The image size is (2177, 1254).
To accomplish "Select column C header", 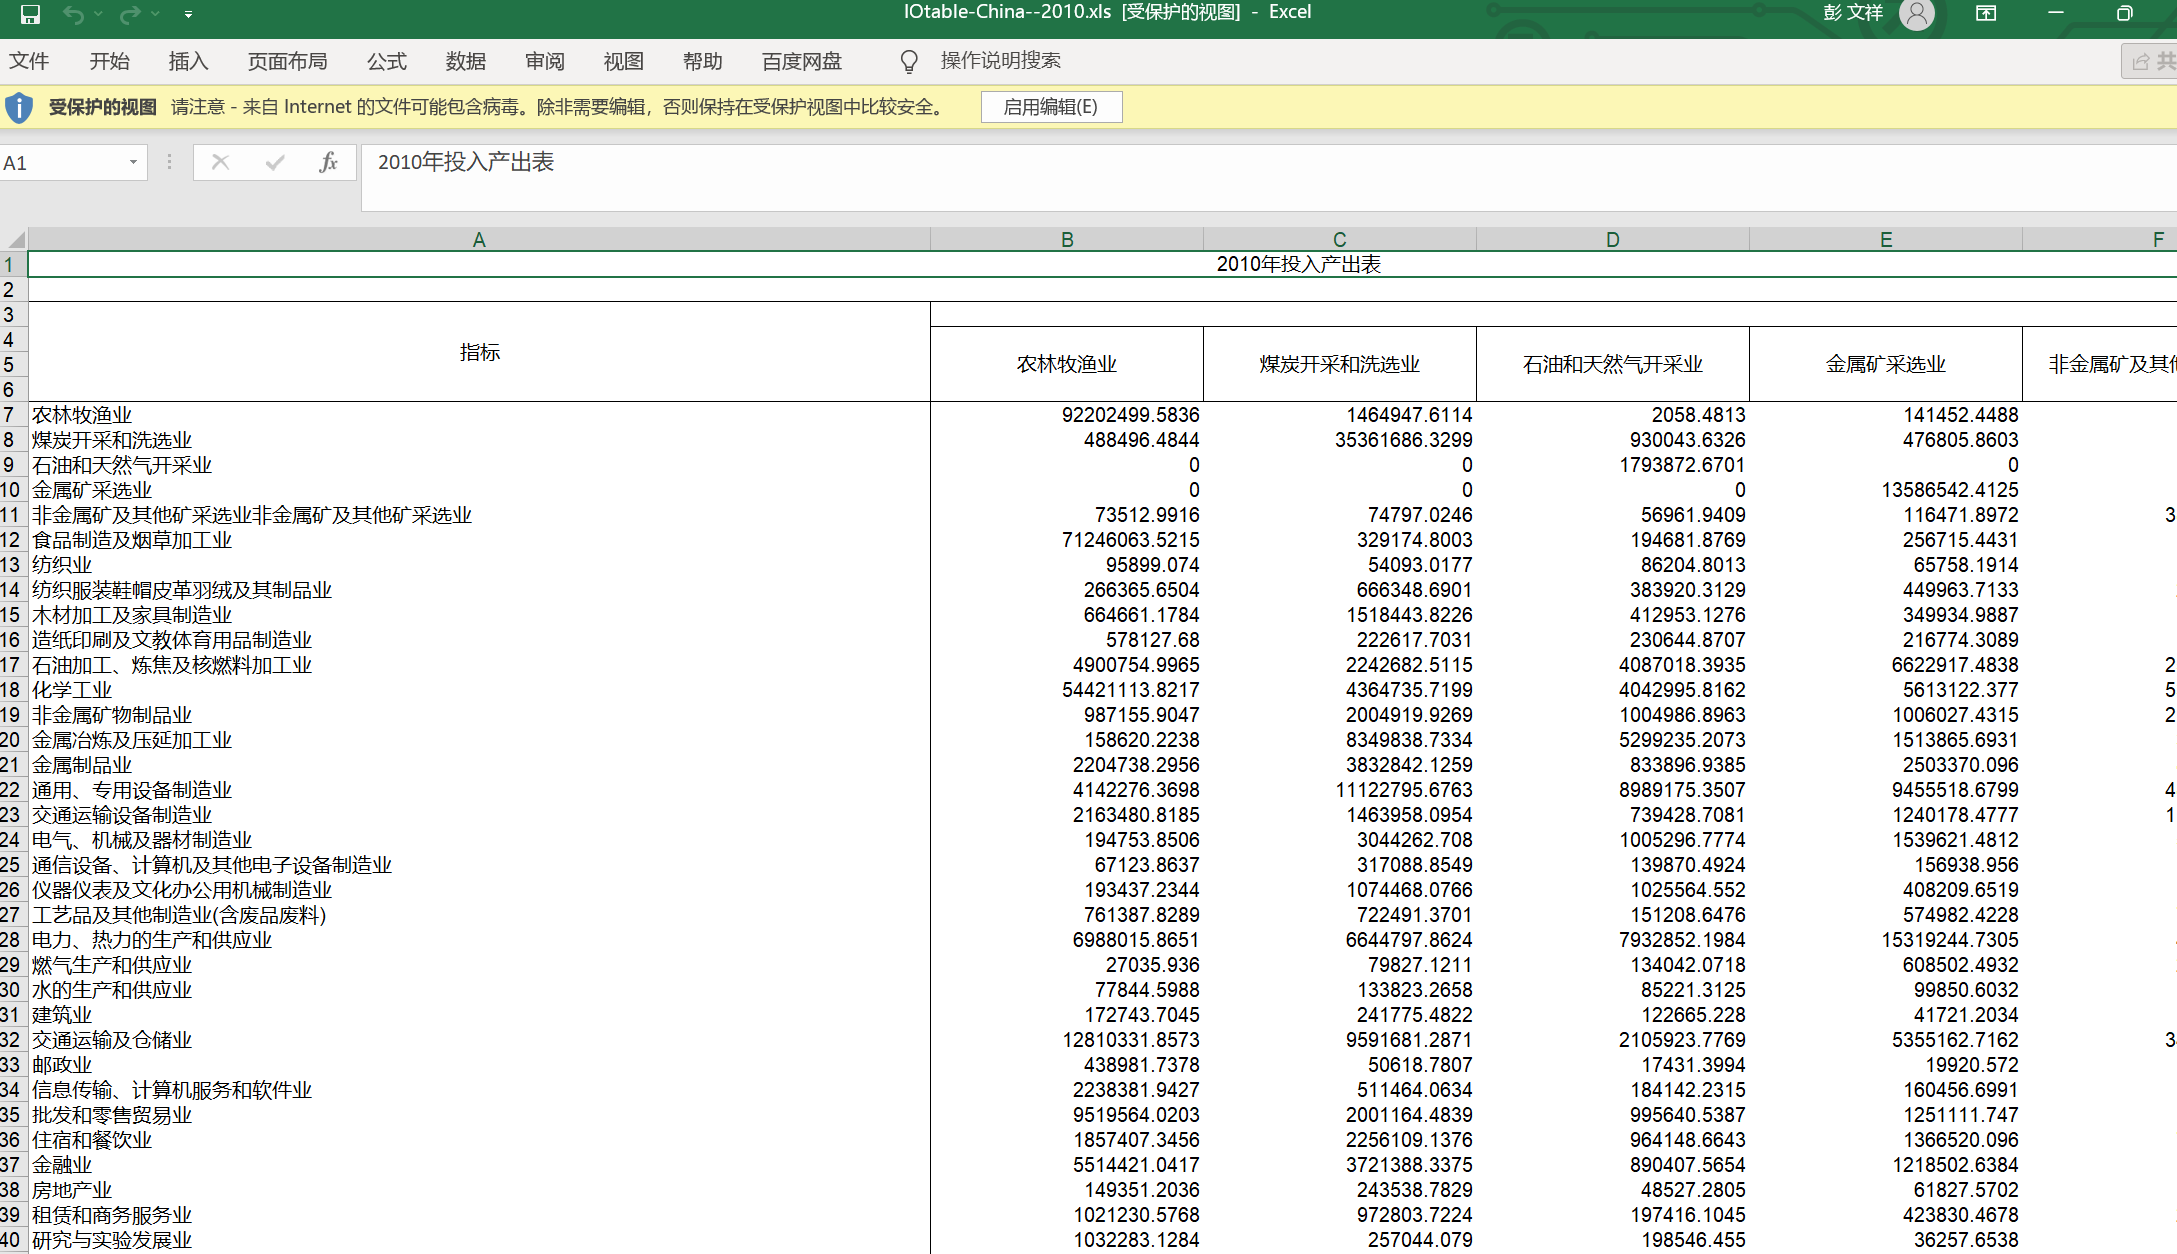I will click(1339, 239).
